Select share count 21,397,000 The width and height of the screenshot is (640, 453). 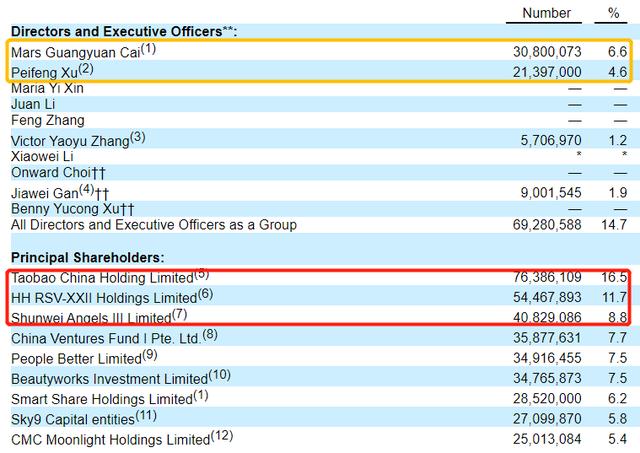(x=547, y=72)
